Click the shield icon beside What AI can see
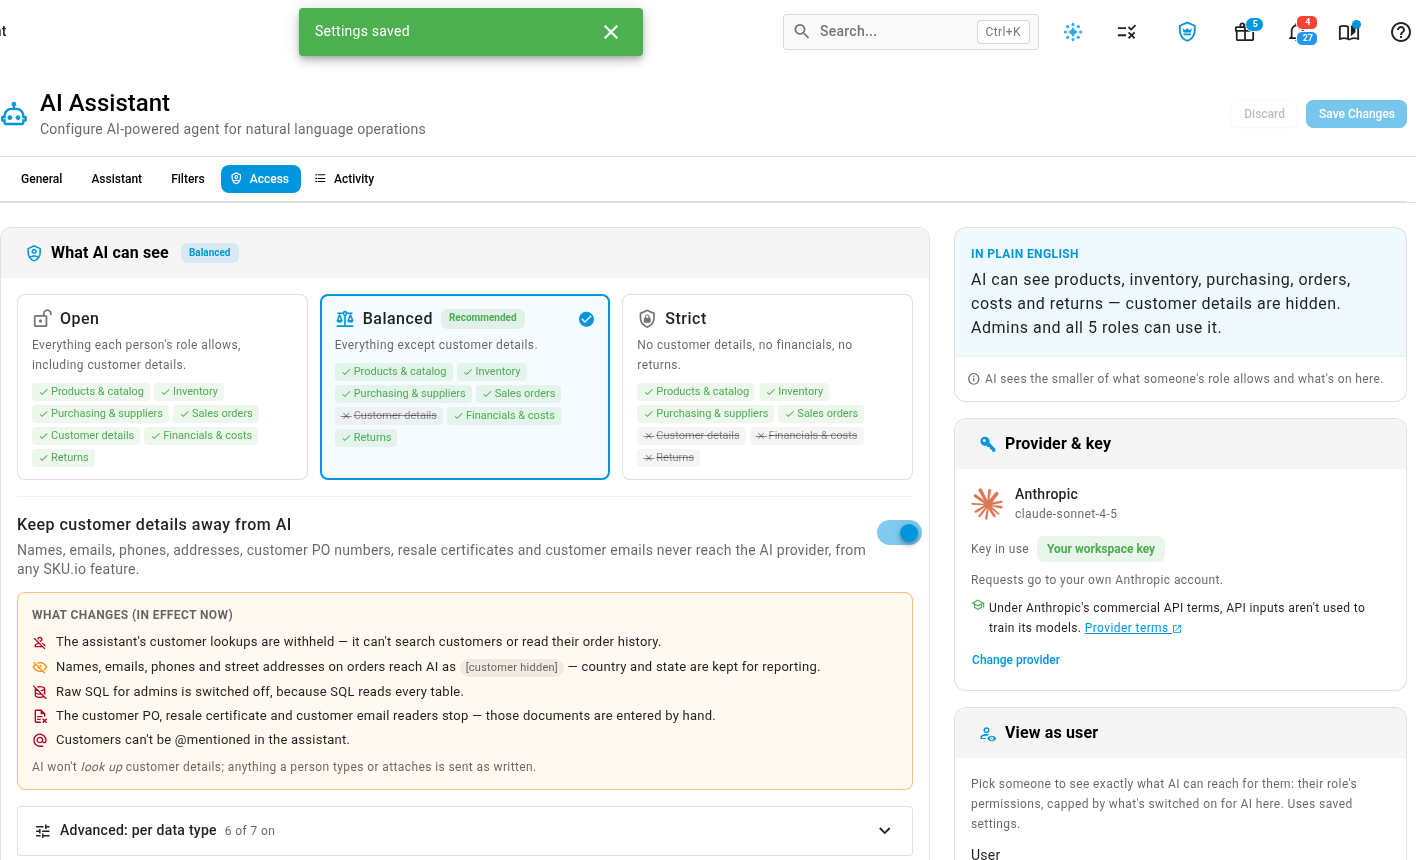 pyautogui.click(x=34, y=253)
